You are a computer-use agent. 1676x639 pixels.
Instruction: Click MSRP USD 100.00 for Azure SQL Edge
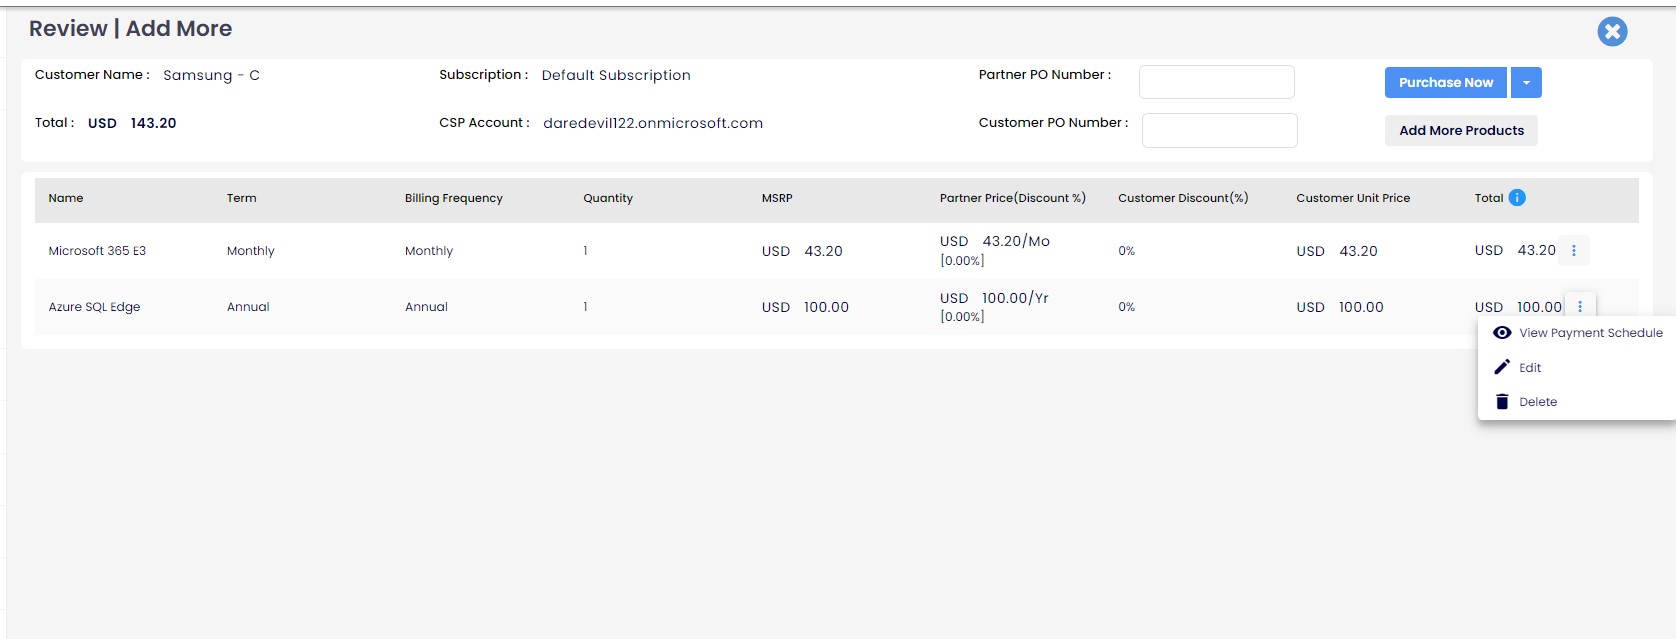(805, 307)
